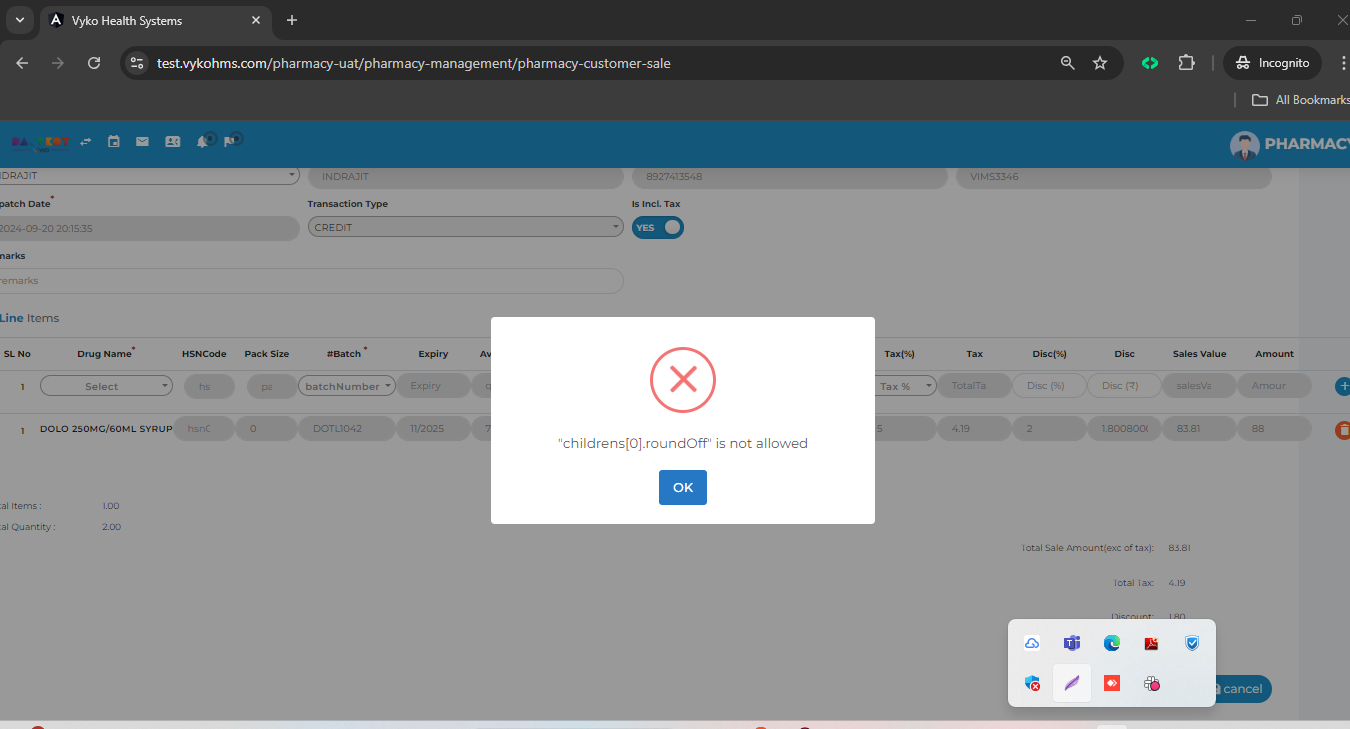Open the Transaction Type CREDIT dropdown

coord(465,227)
